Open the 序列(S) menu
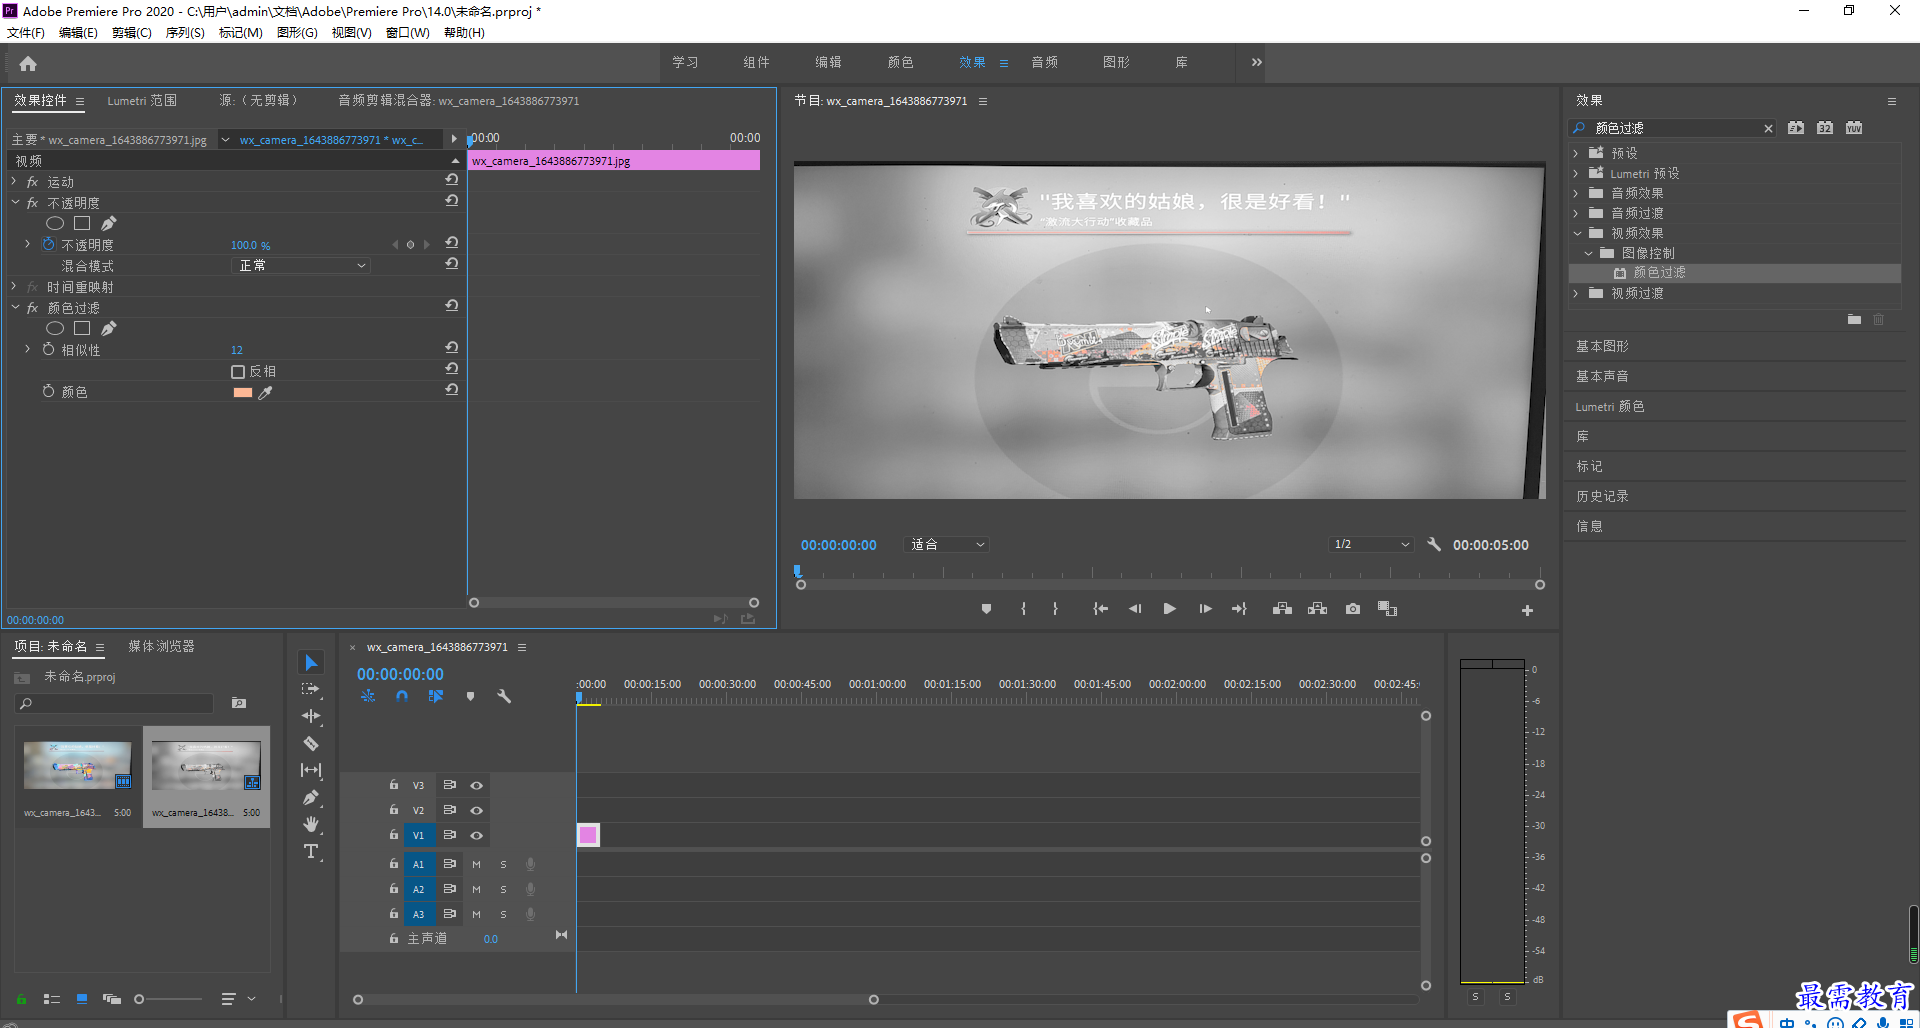 (x=185, y=33)
